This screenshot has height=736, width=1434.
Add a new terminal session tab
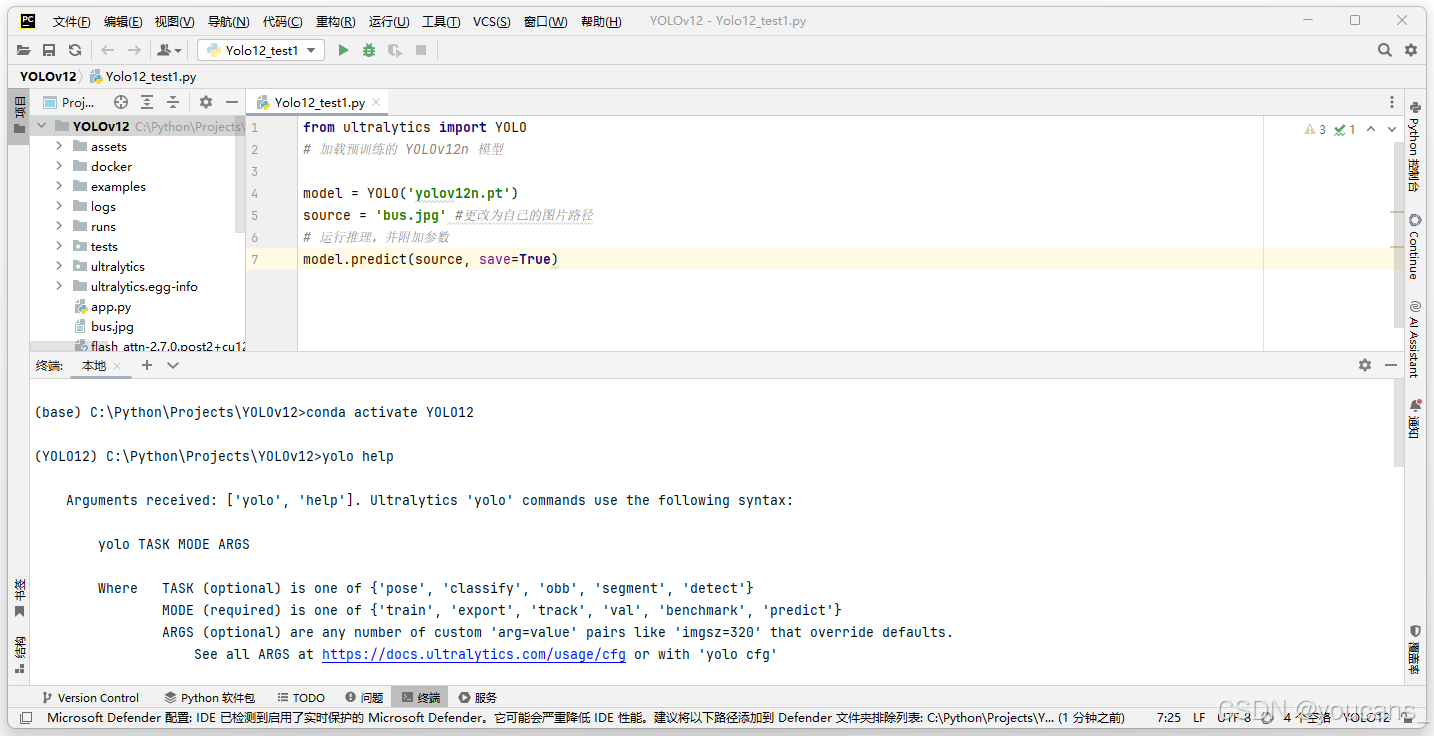click(146, 365)
